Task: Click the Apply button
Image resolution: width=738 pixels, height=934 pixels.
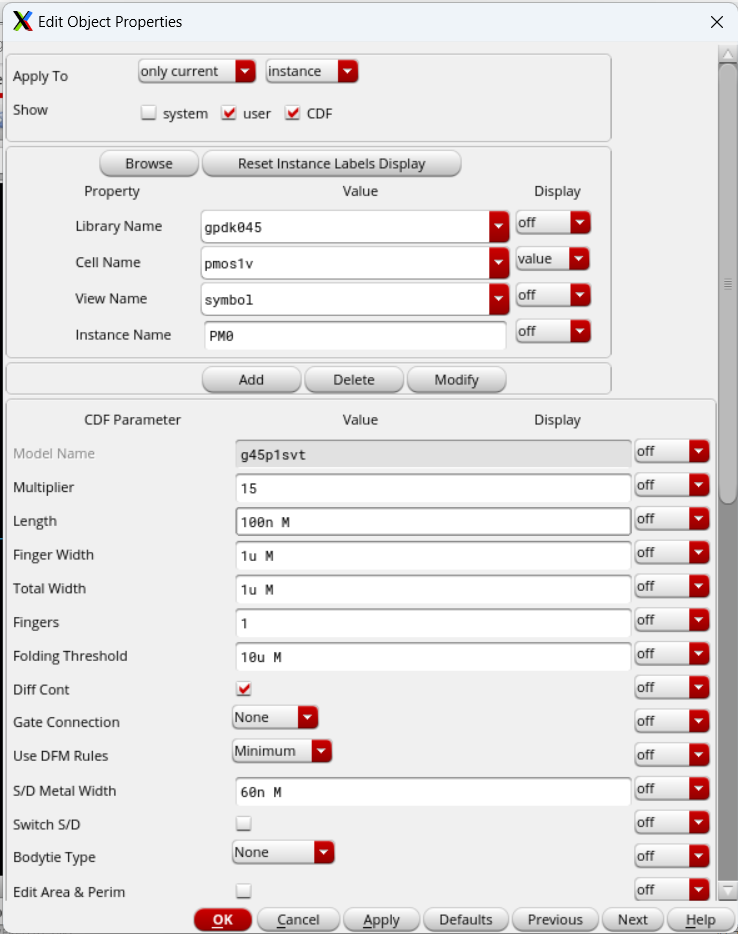Action: click(x=381, y=920)
